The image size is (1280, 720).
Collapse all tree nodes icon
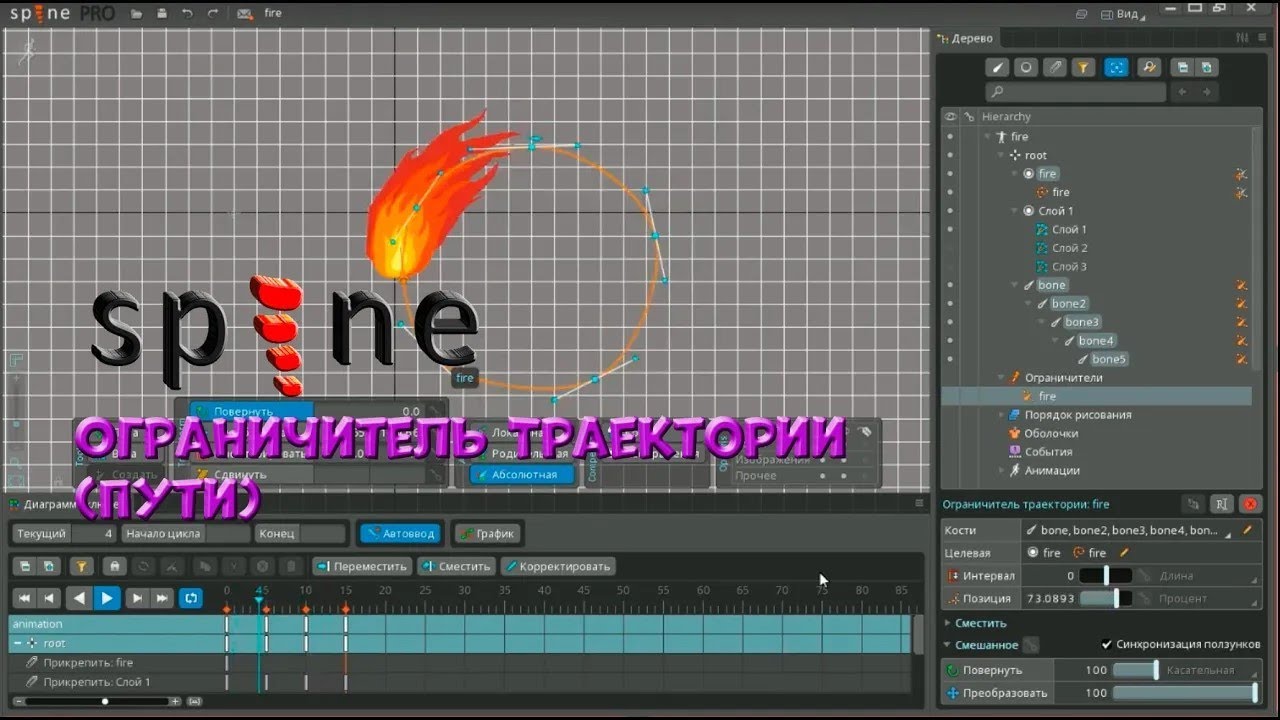pyautogui.click(x=1183, y=68)
